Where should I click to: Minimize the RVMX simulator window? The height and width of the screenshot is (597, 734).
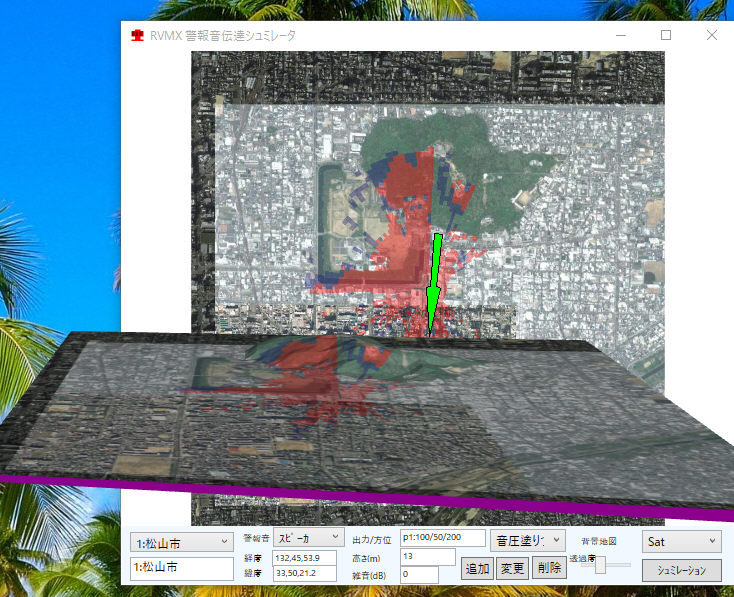click(620, 35)
